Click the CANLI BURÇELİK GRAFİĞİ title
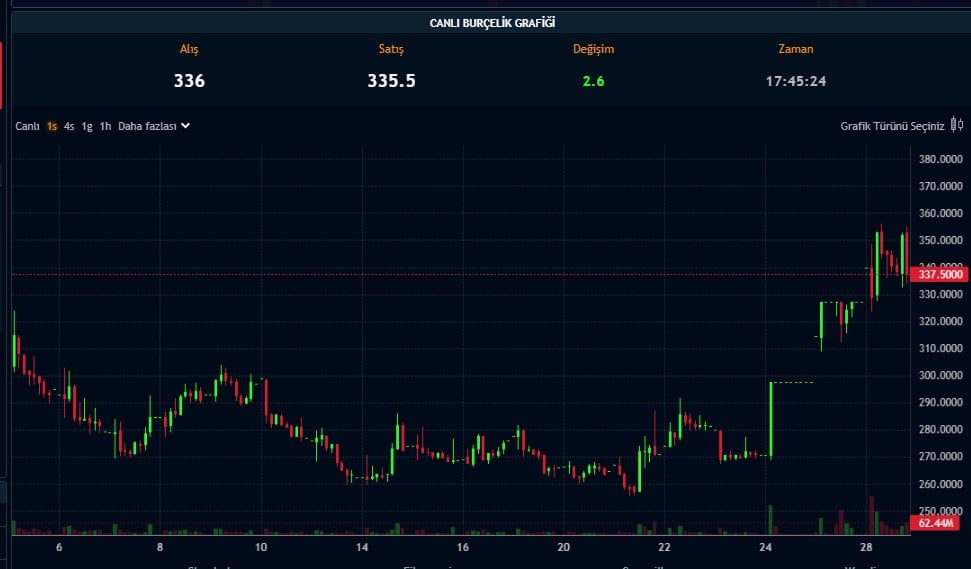Viewport: 971px width, 569px height. click(x=491, y=22)
